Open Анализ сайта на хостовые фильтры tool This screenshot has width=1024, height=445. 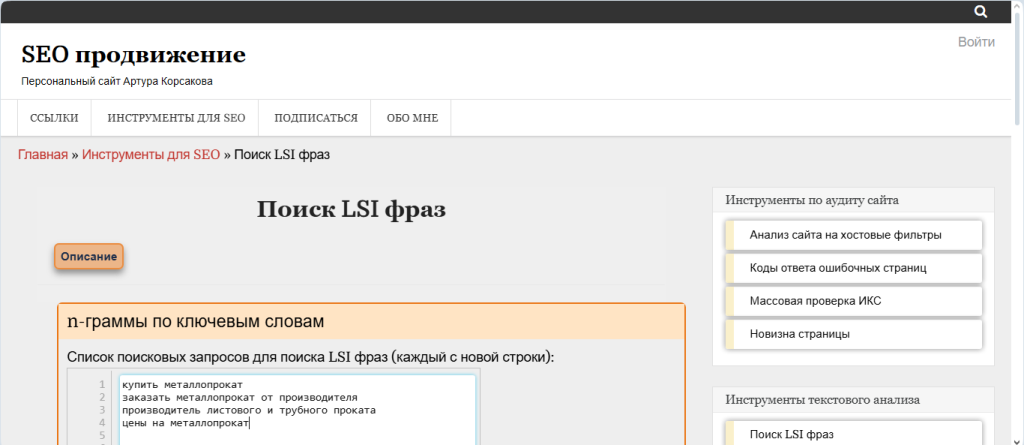(845, 235)
